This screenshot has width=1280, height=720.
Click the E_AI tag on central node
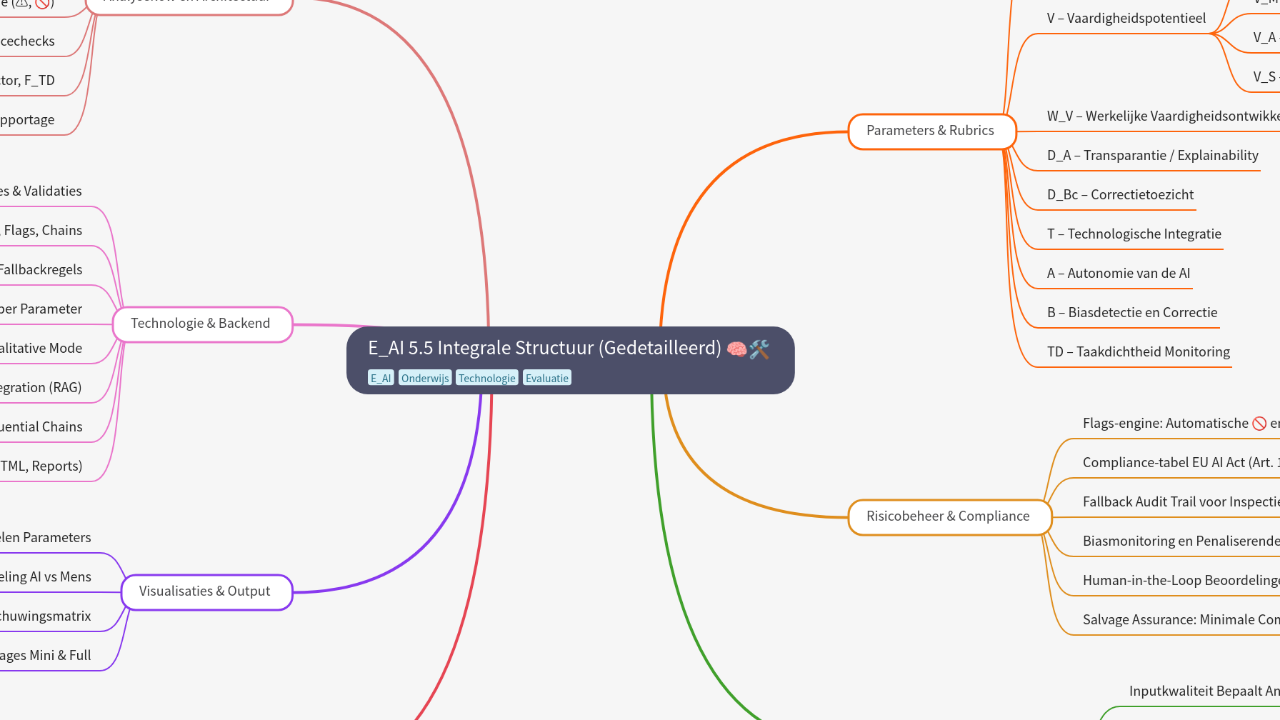(x=381, y=378)
